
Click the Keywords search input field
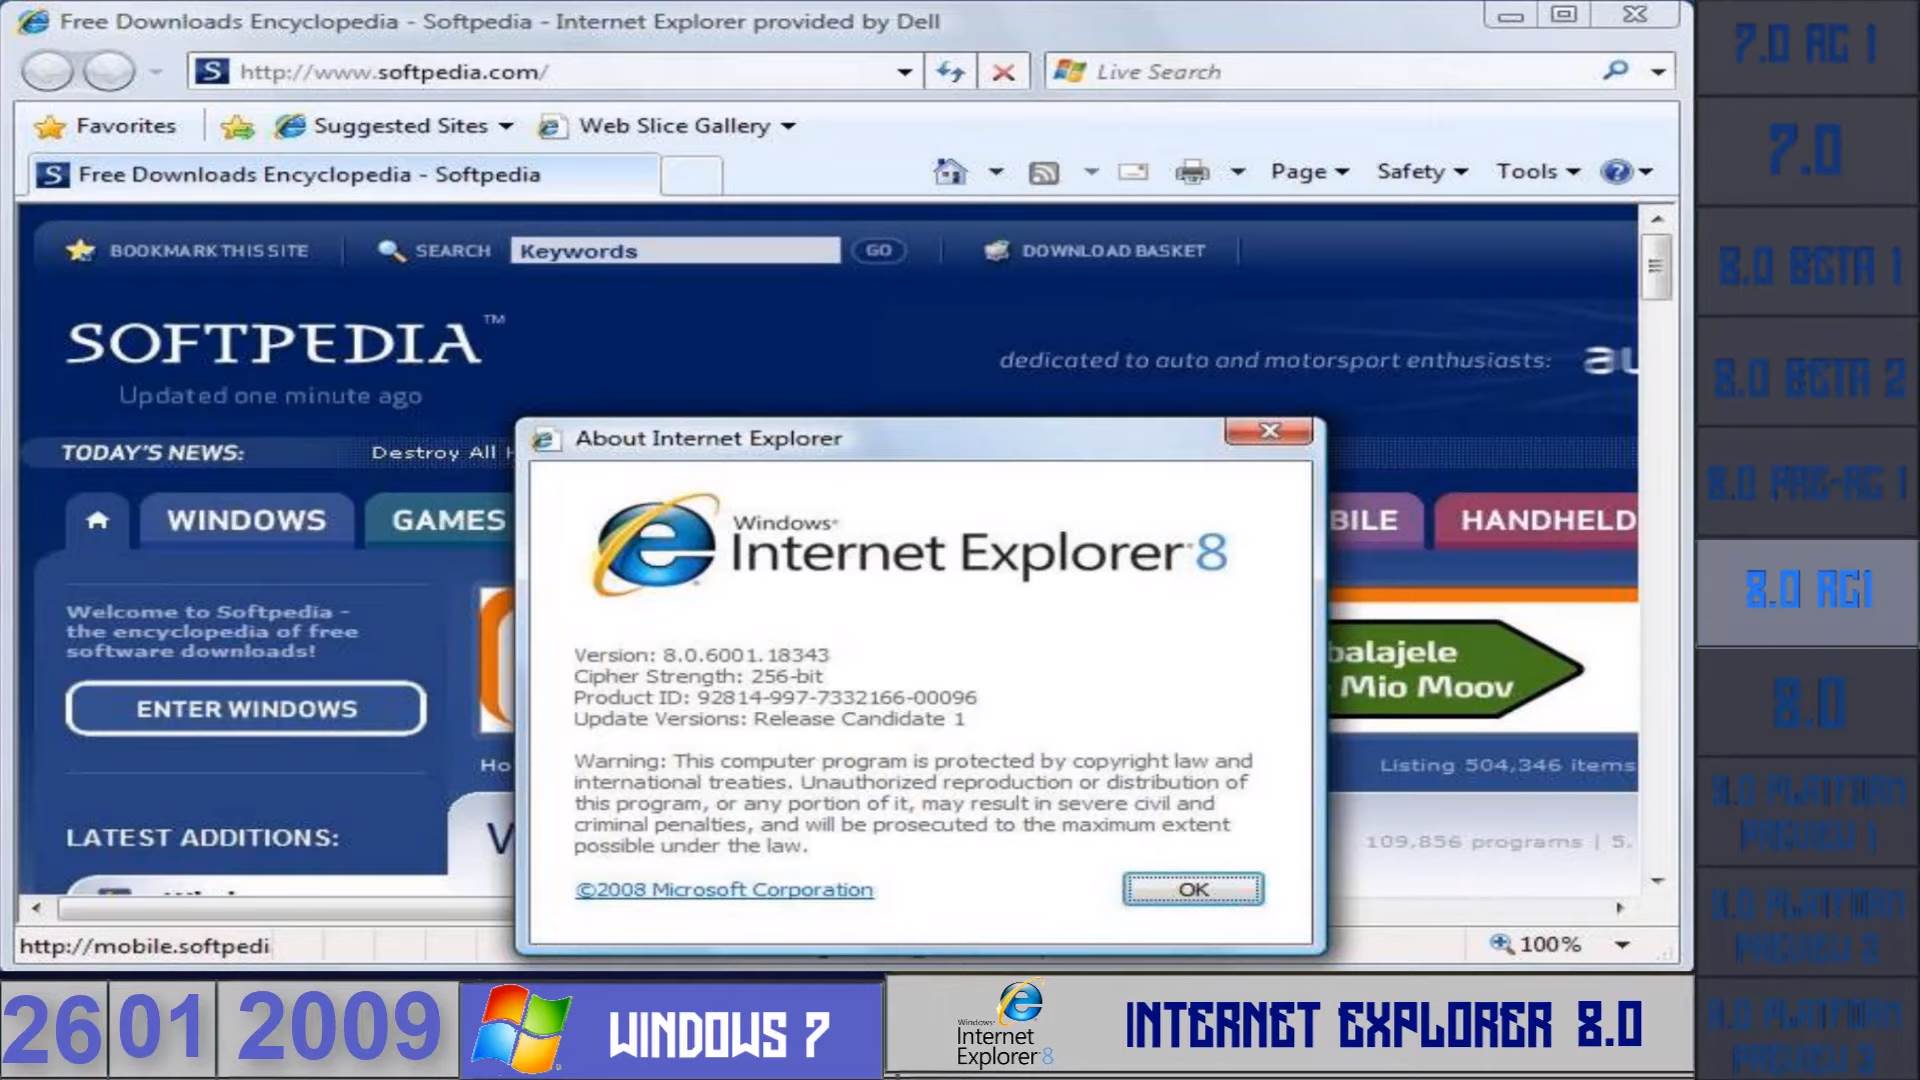[674, 250]
